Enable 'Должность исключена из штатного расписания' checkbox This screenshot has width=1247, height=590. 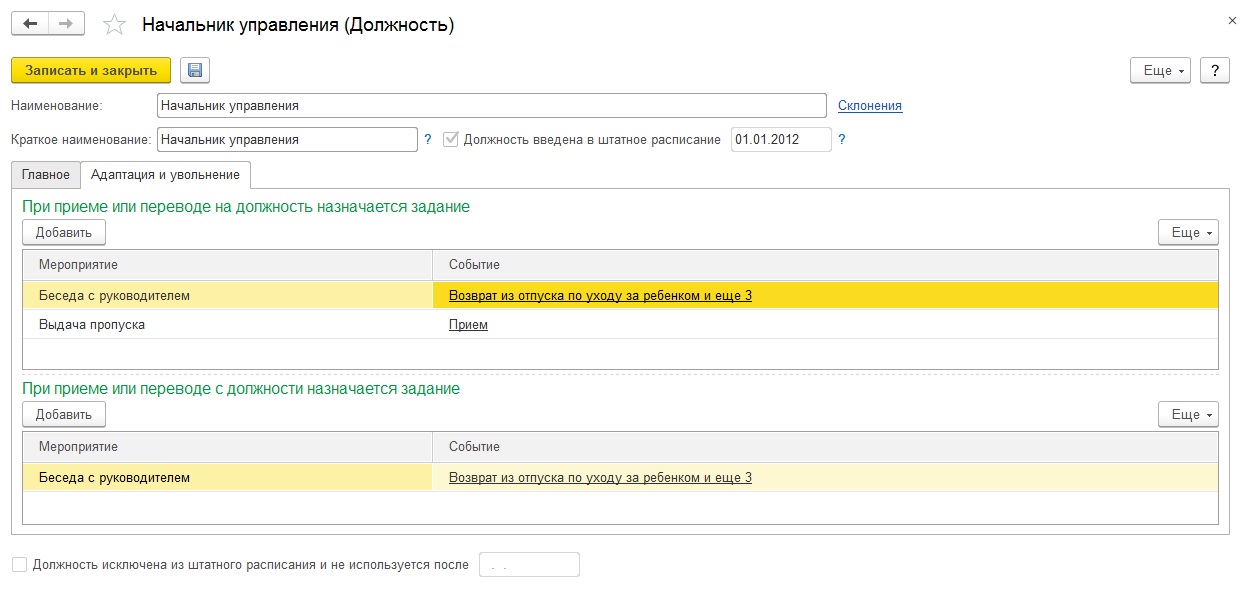coord(20,565)
